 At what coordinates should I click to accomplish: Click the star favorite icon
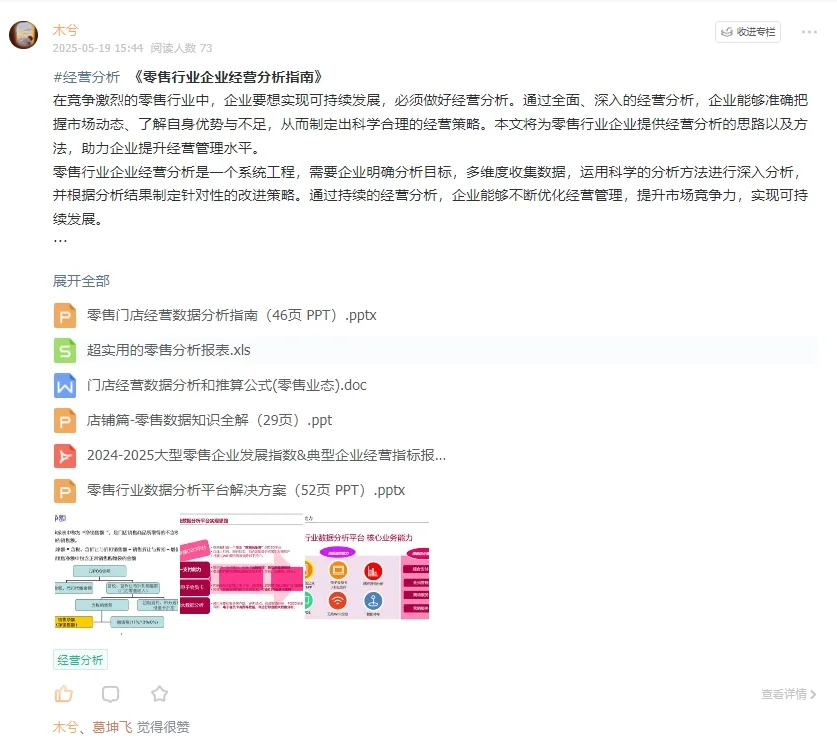(159, 694)
